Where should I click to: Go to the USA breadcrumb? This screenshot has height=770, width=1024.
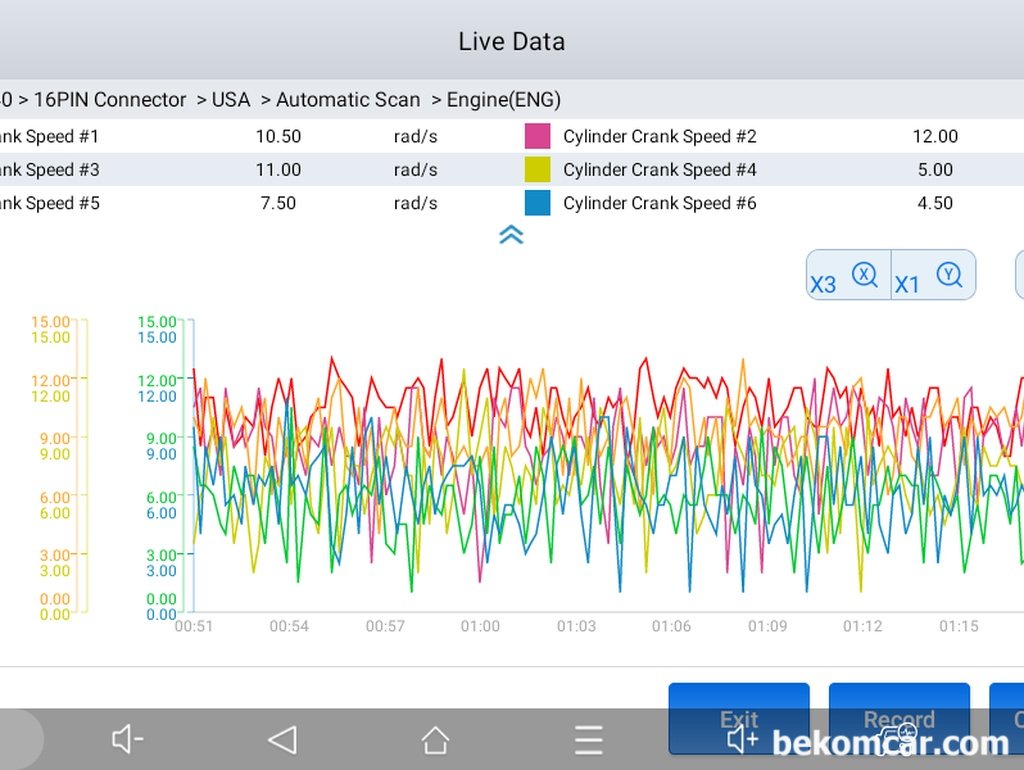(x=231, y=99)
